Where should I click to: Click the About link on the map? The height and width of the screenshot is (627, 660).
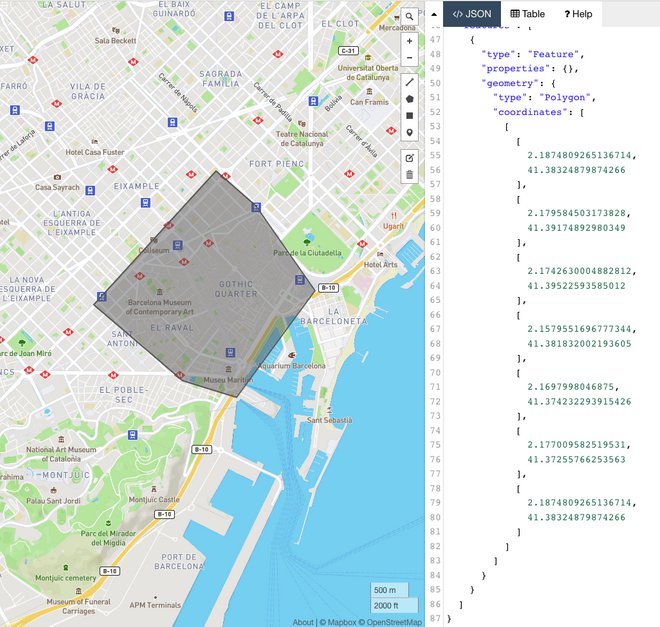pos(302,621)
